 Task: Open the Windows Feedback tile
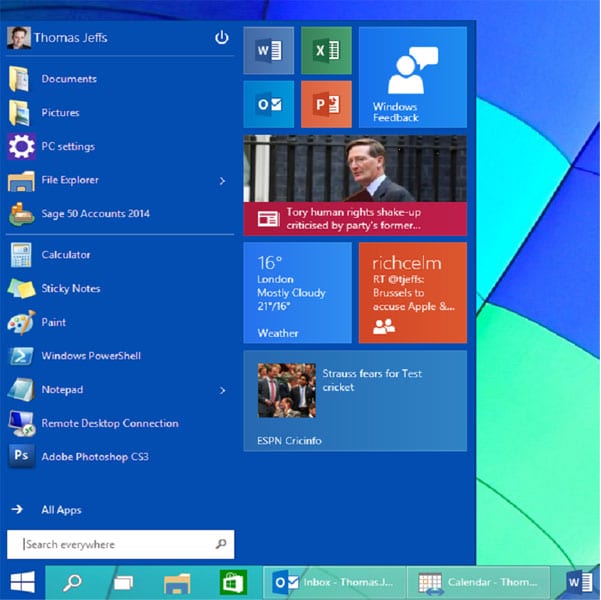[x=413, y=77]
